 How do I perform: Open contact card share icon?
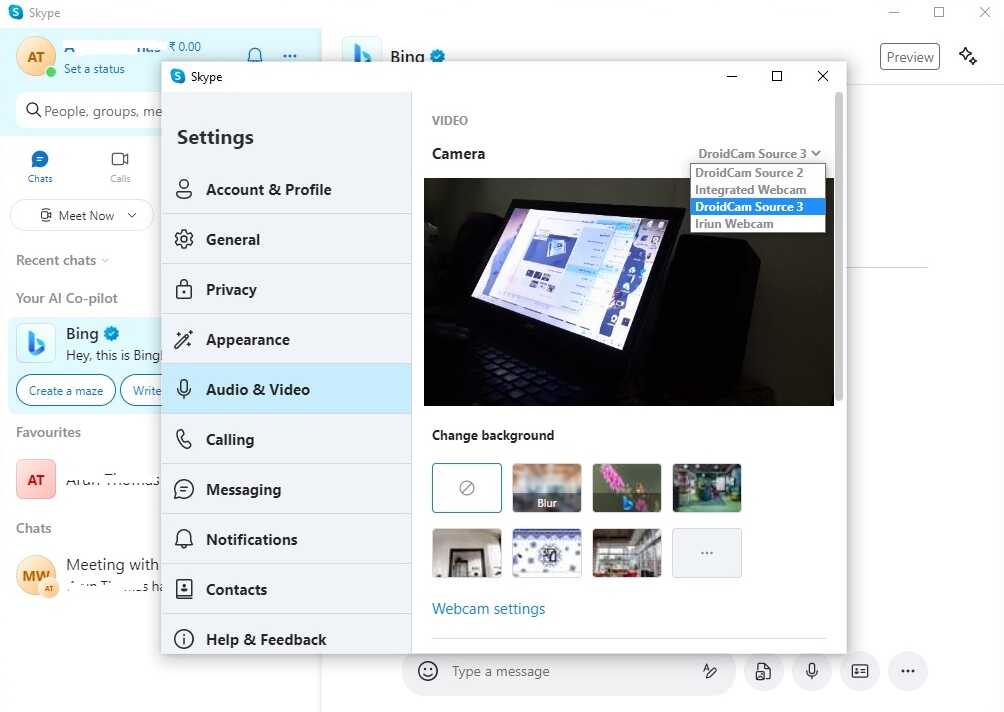(859, 671)
